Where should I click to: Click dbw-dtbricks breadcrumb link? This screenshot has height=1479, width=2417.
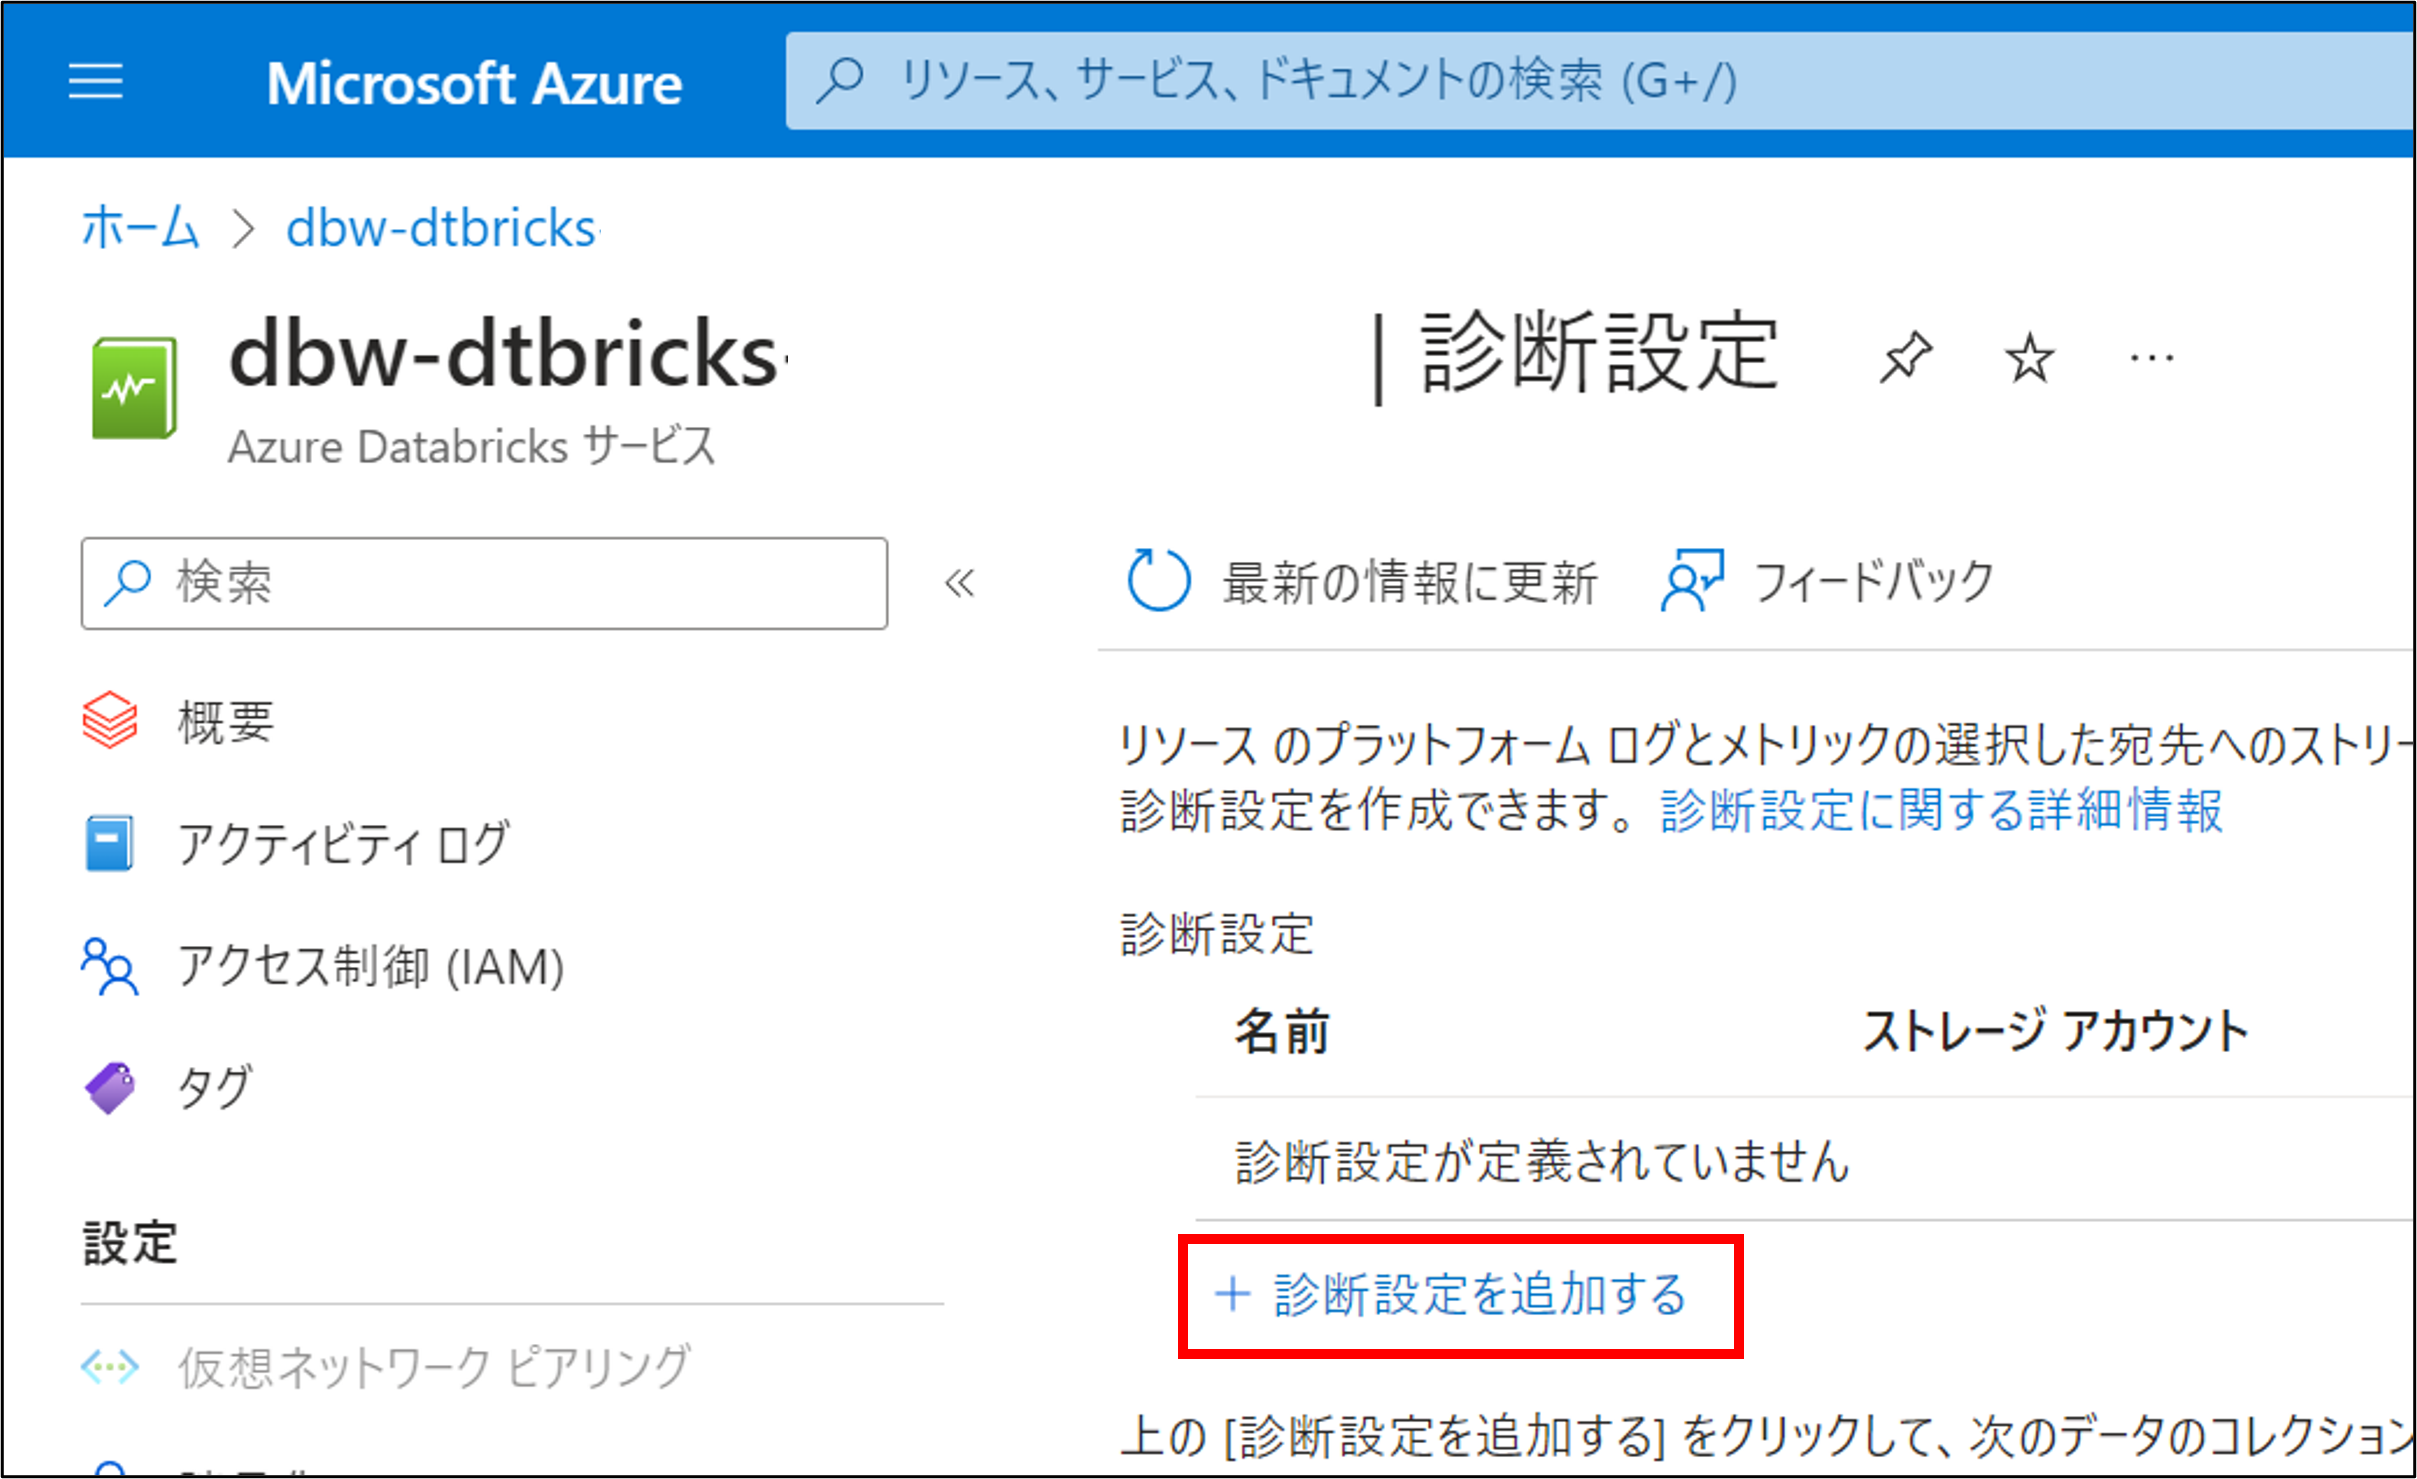coord(441,228)
